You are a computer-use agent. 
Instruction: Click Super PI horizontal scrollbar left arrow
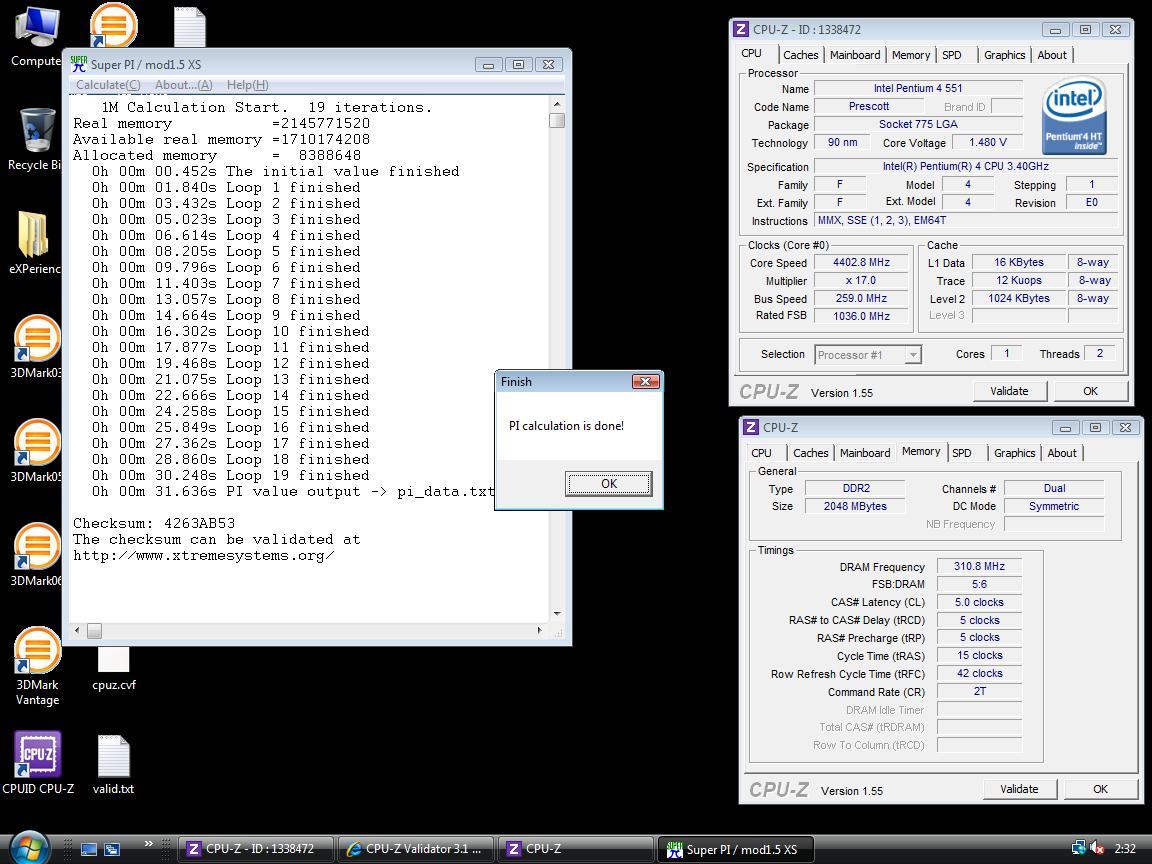pos(77,630)
